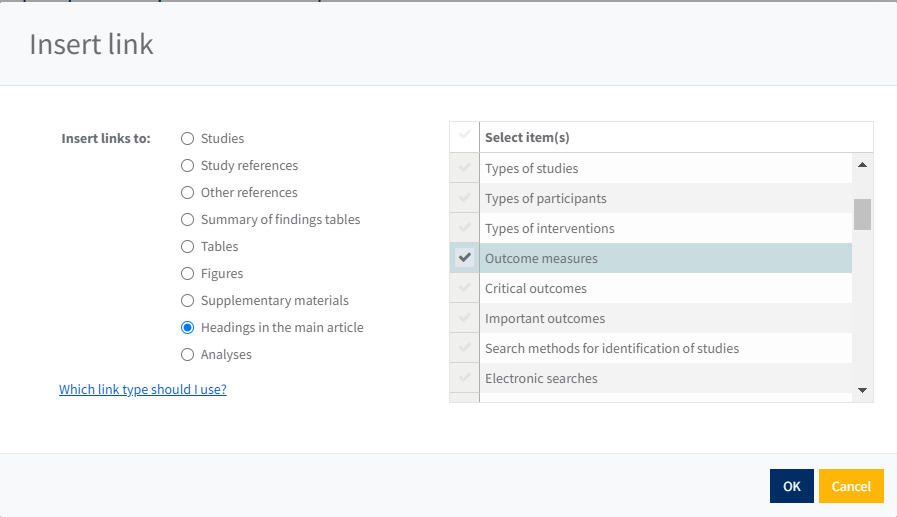
Task: Select the Tables radio button
Action: [x=187, y=247]
